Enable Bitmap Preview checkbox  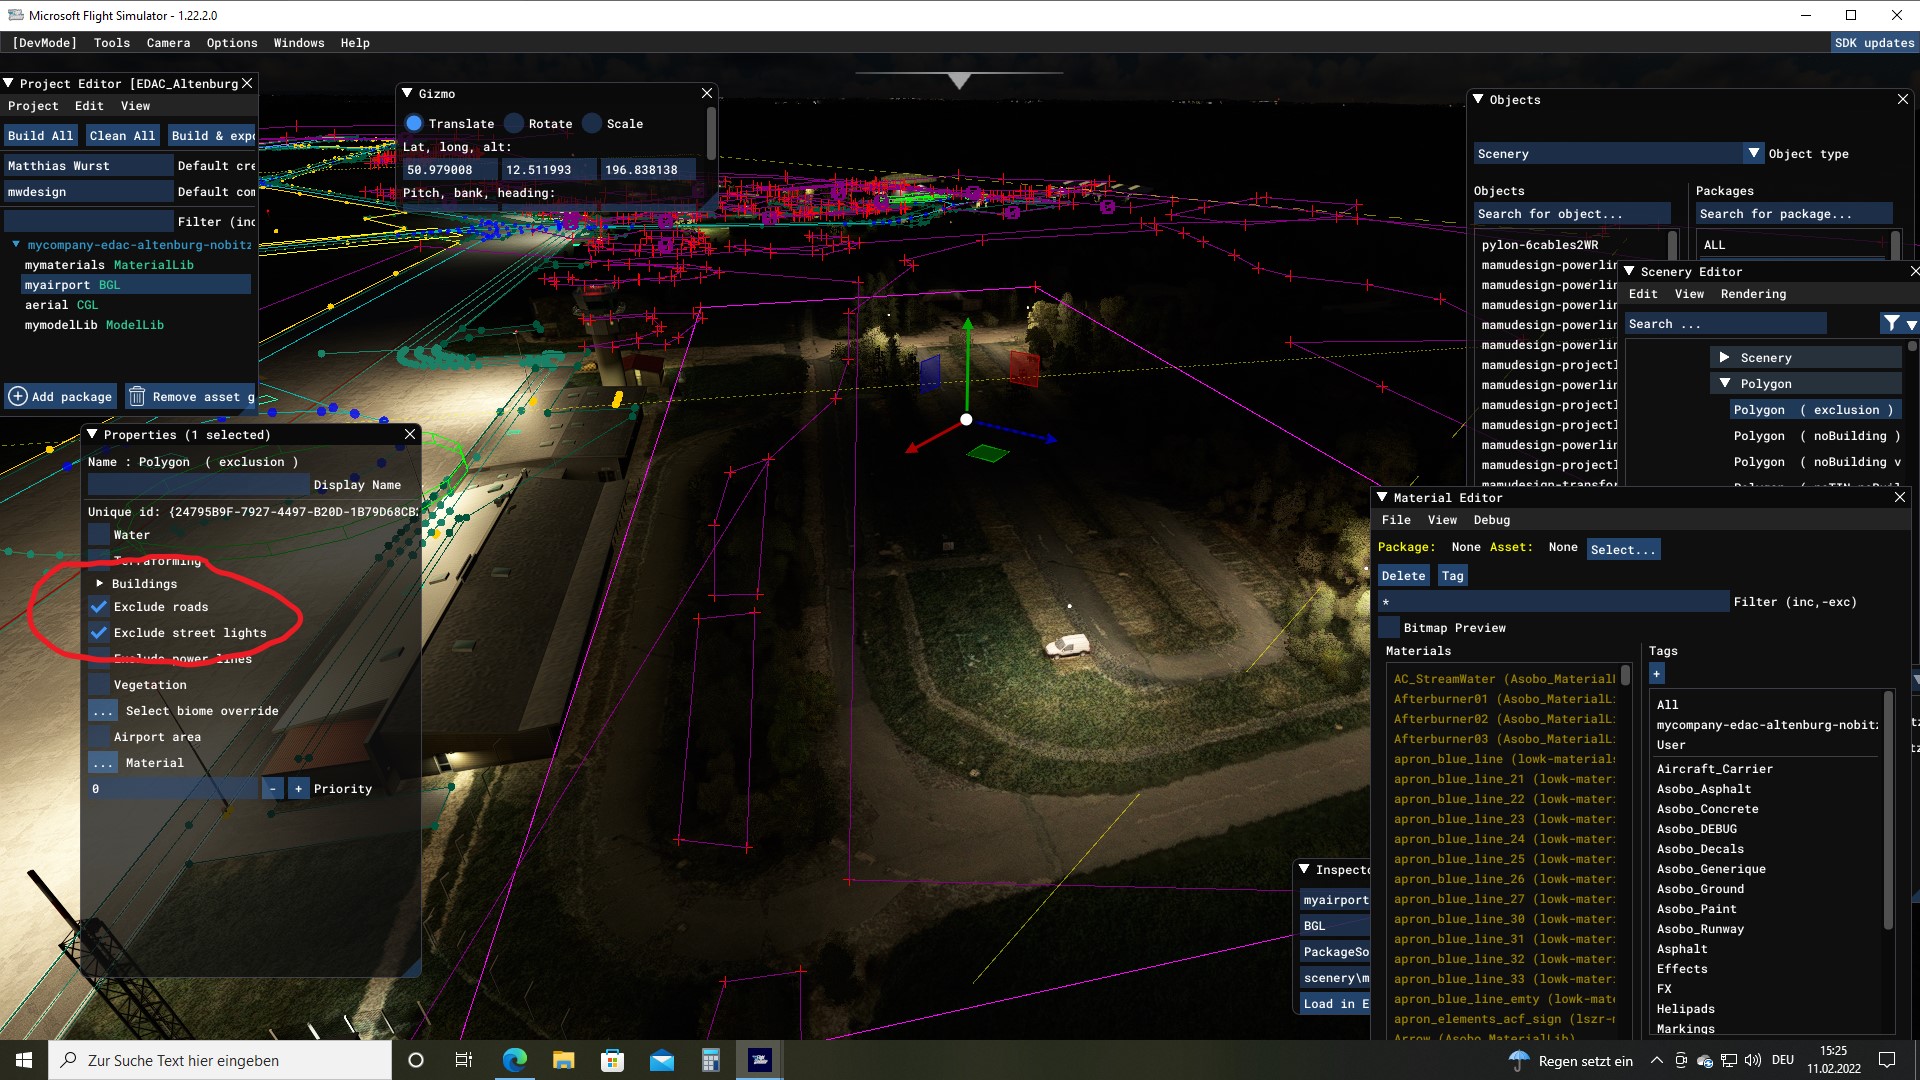1389,628
